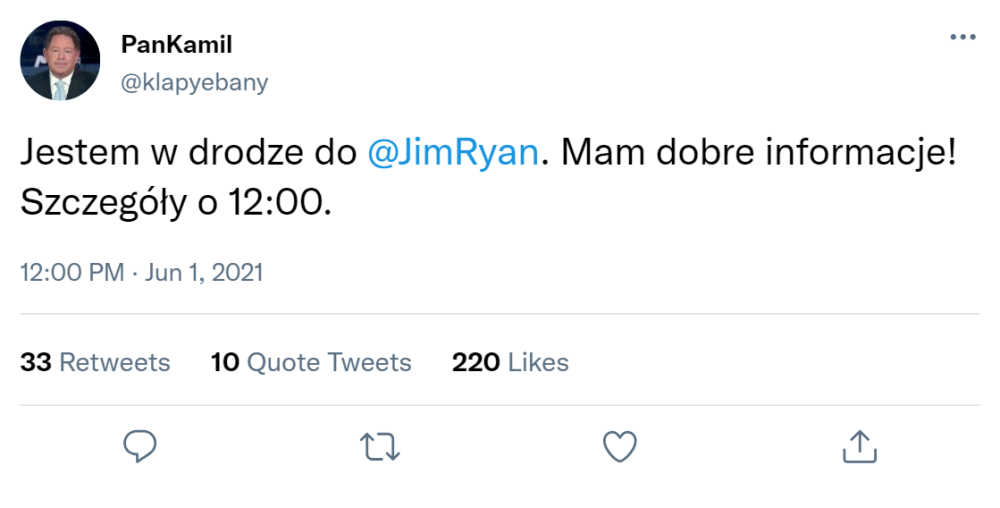Open the @klapyebany handle link

click(195, 83)
